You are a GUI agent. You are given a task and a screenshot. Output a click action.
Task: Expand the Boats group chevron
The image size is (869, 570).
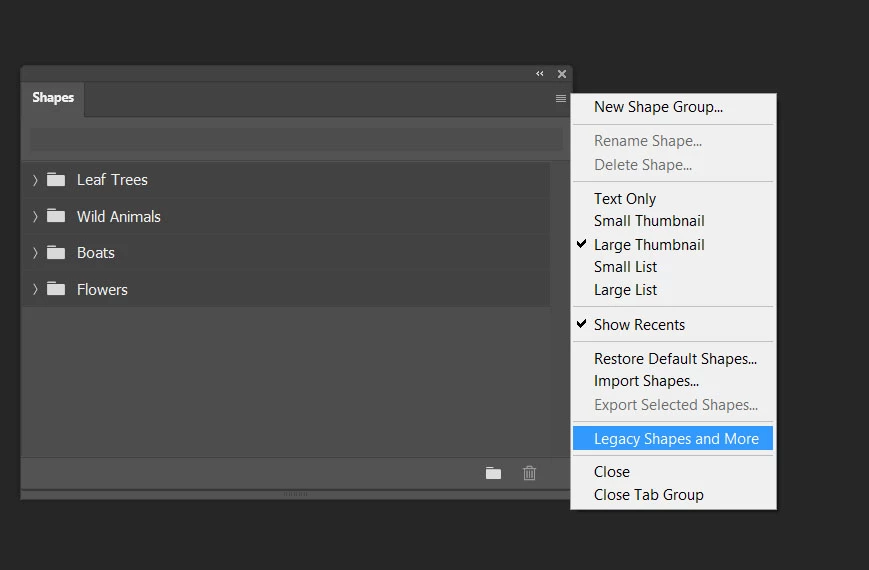(x=35, y=253)
